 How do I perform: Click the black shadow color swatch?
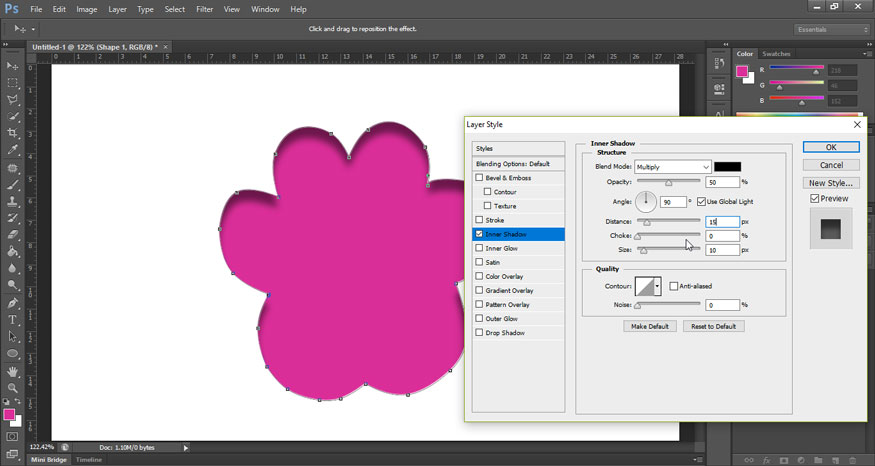(727, 167)
